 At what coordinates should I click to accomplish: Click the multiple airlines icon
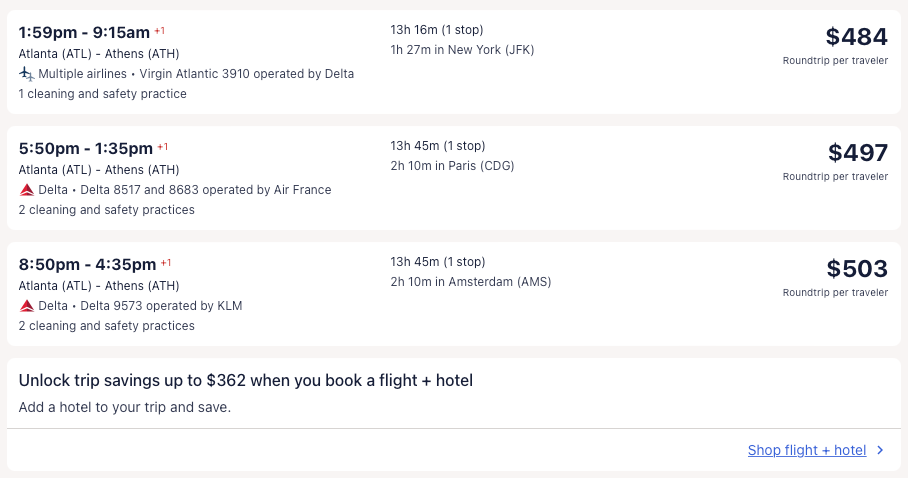tap(26, 74)
